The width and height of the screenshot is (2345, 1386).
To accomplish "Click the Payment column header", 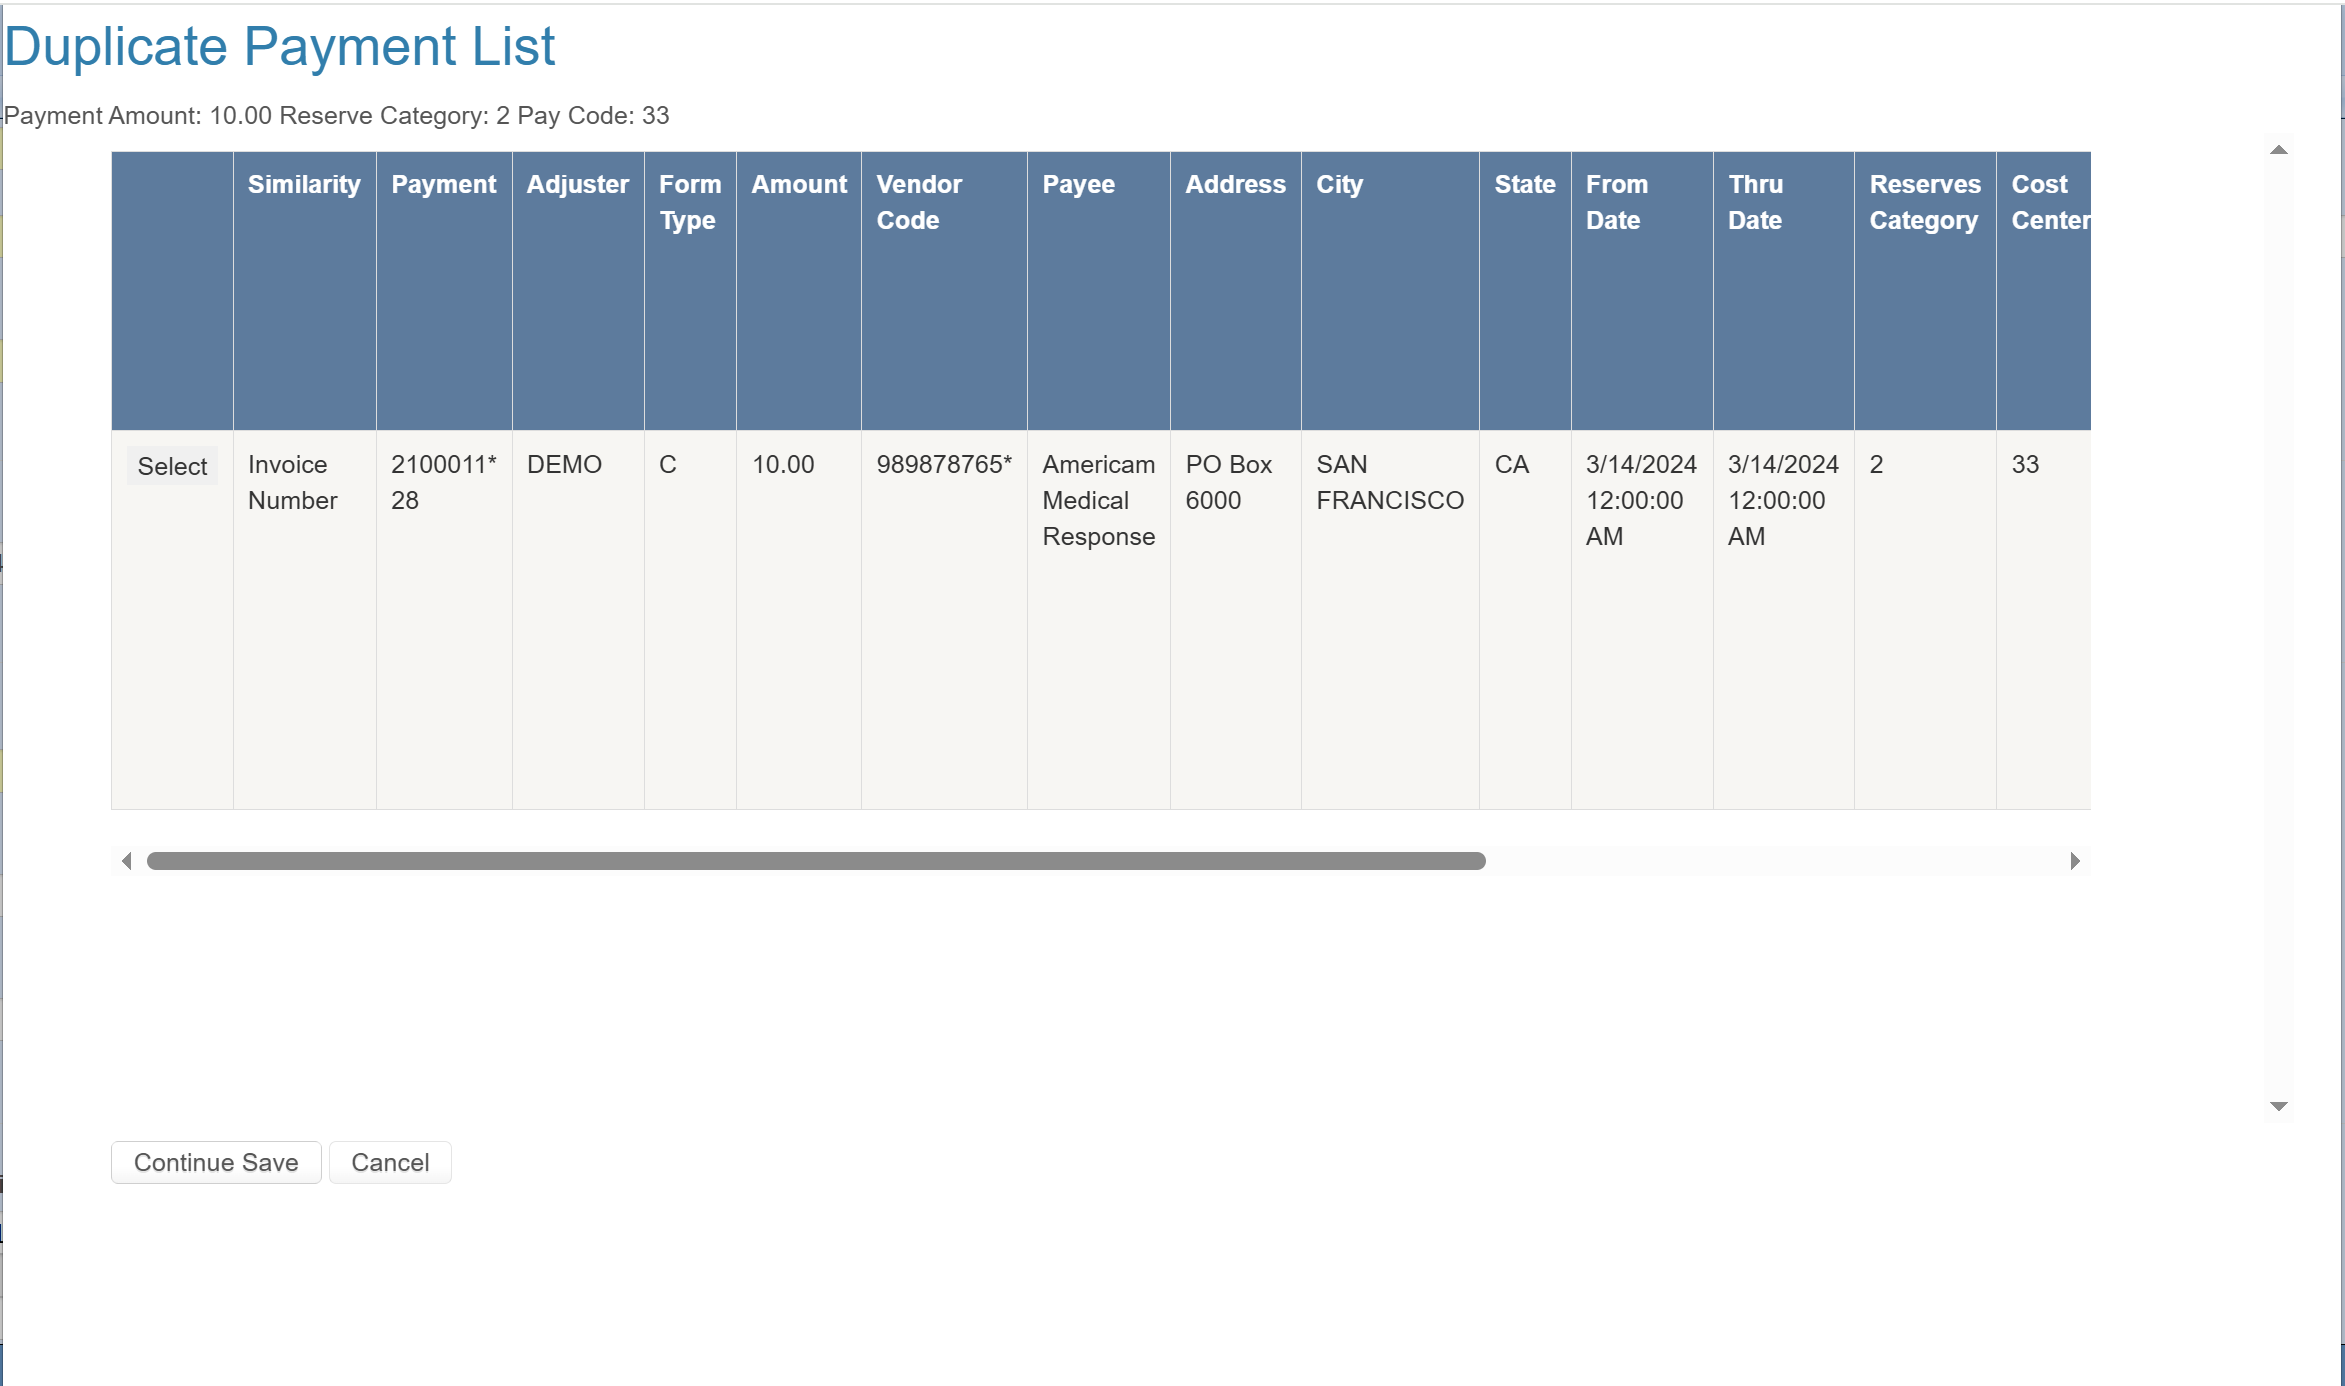I will tap(443, 185).
